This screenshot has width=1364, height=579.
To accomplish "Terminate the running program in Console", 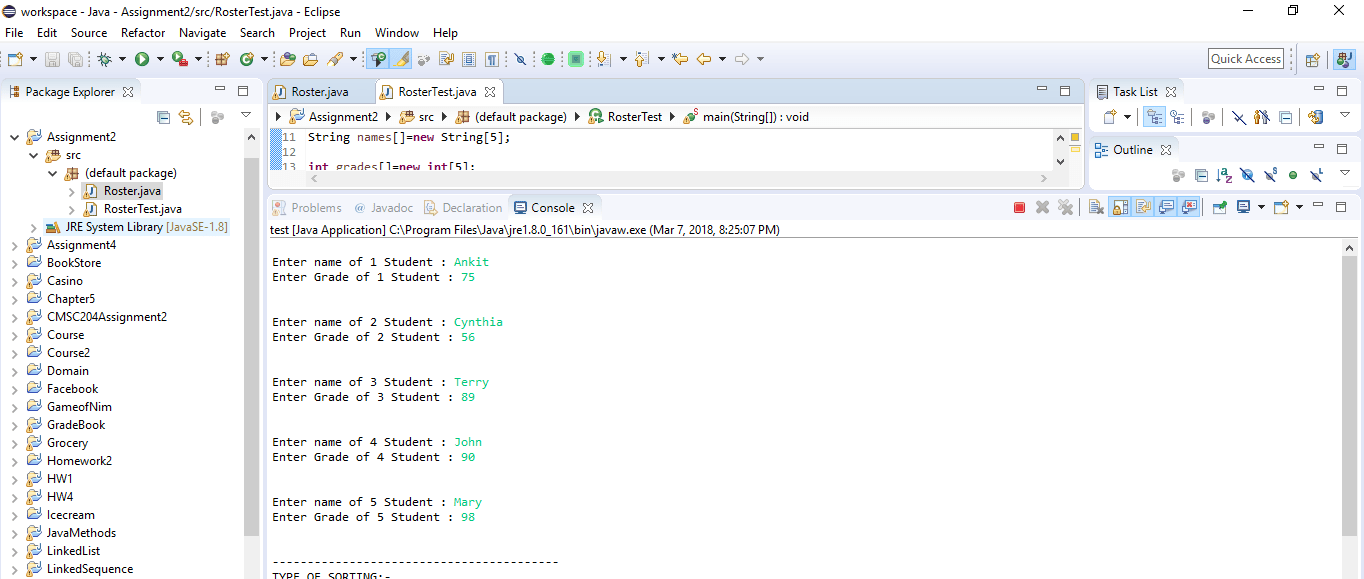I will [1019, 207].
